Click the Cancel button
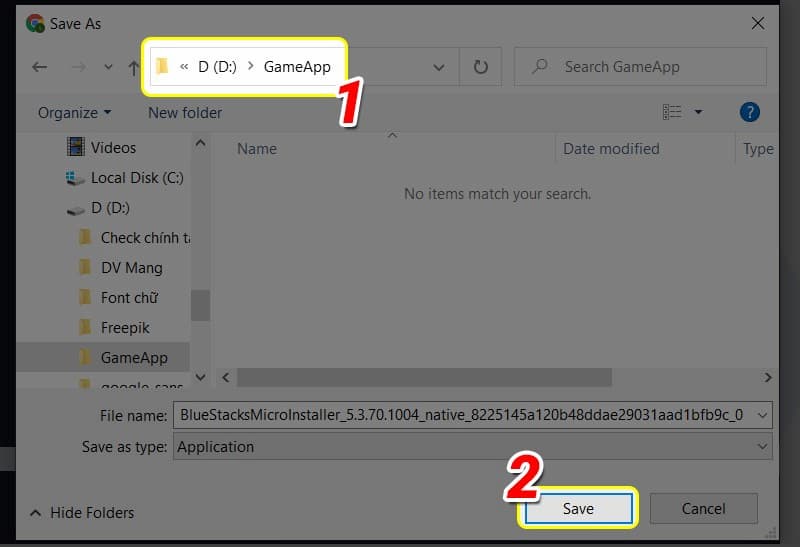 pos(703,508)
